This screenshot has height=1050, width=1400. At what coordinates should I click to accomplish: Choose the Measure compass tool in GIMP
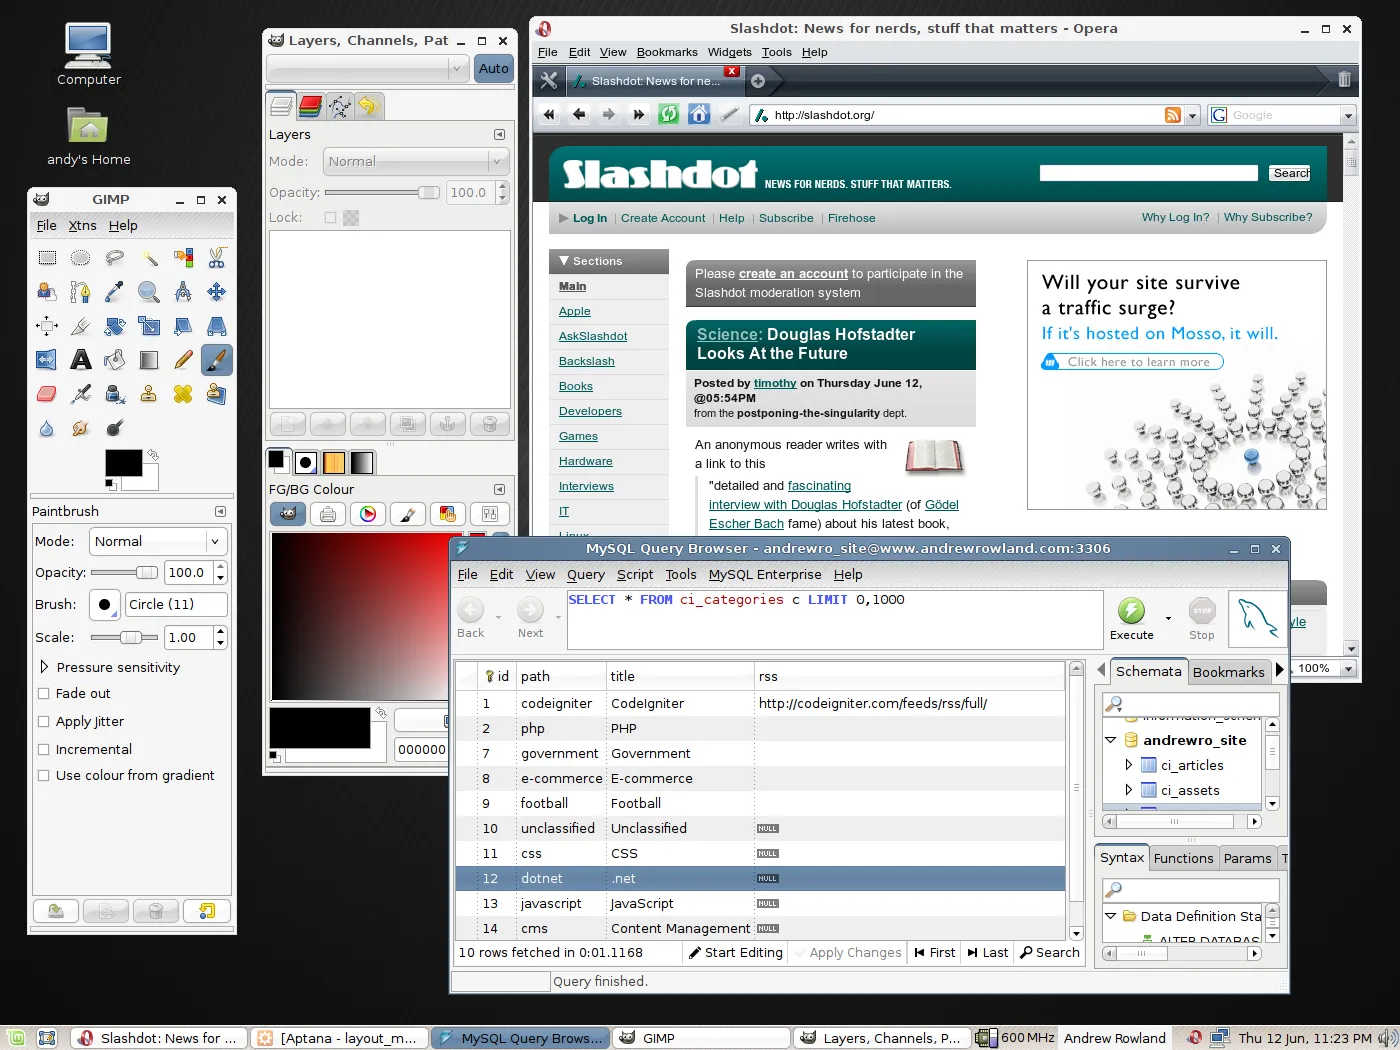183,292
